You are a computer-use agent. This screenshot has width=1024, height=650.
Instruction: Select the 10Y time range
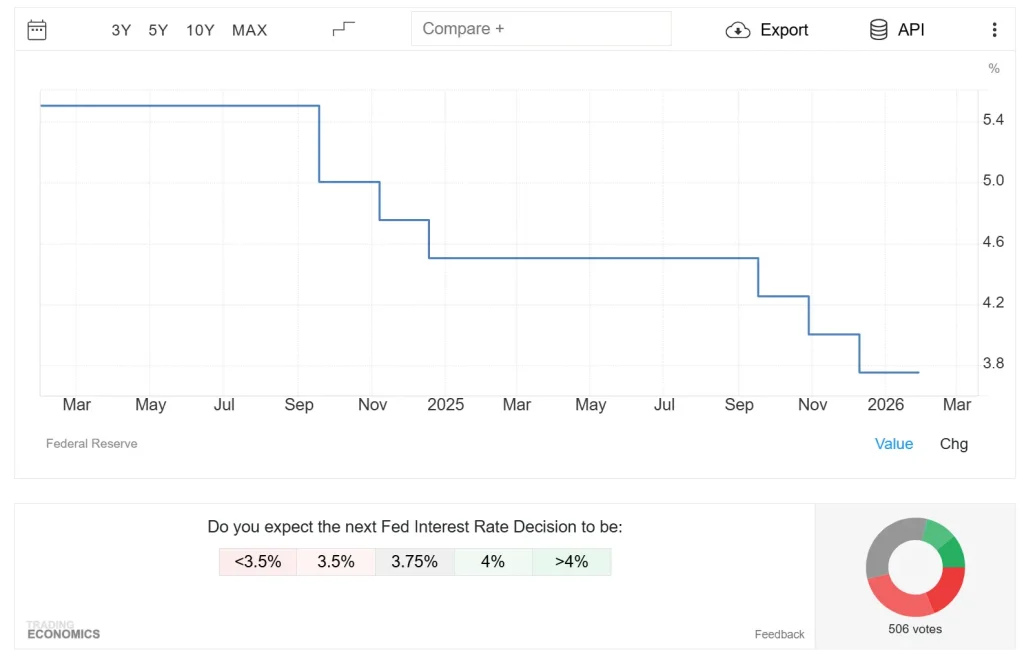[200, 30]
